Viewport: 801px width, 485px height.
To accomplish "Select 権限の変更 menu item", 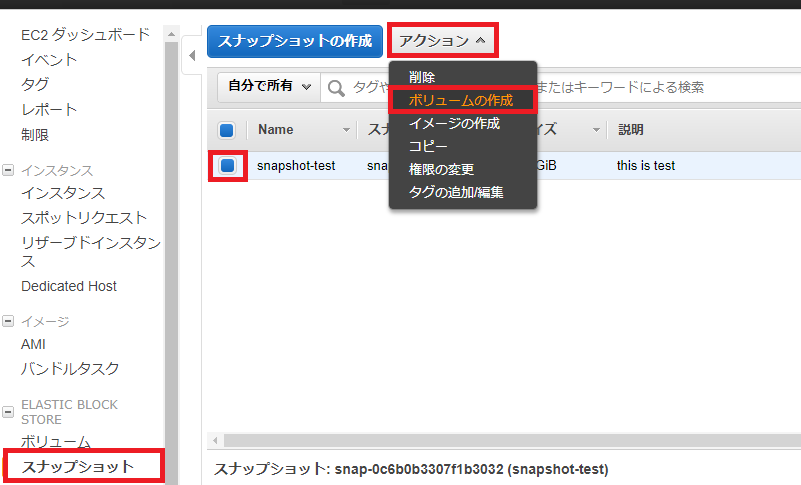I will (441, 169).
